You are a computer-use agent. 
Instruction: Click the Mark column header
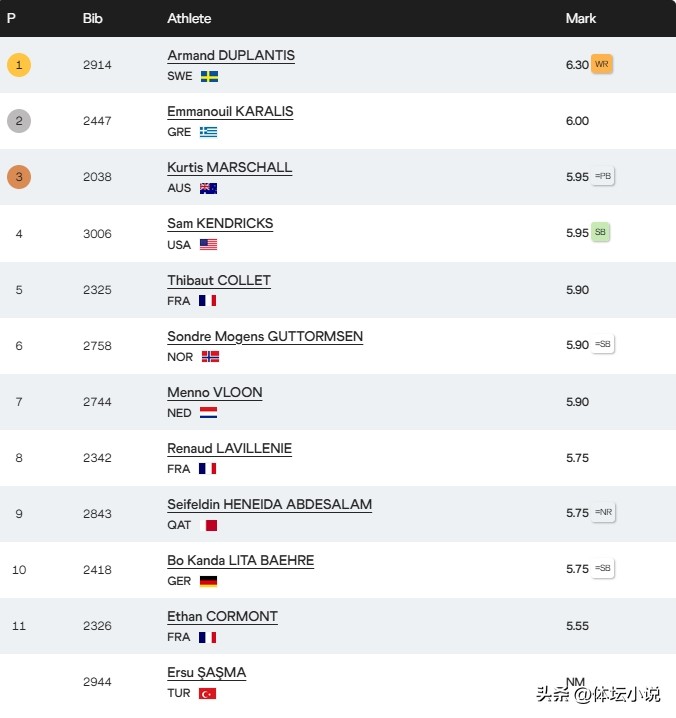click(x=580, y=18)
